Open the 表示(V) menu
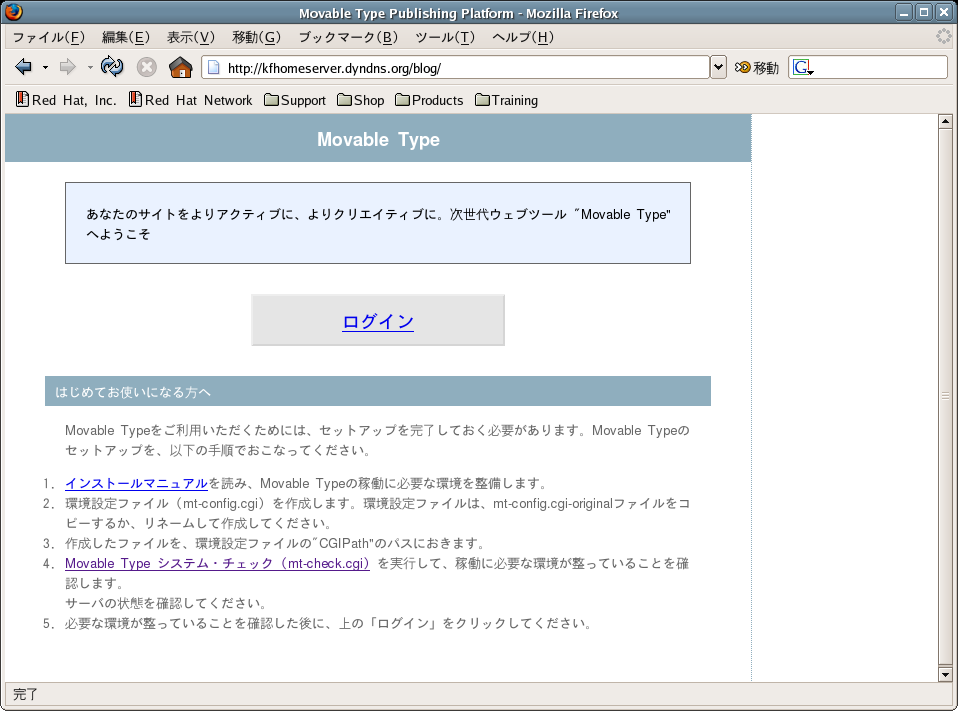Screen dimensions: 958x711 [191, 37]
